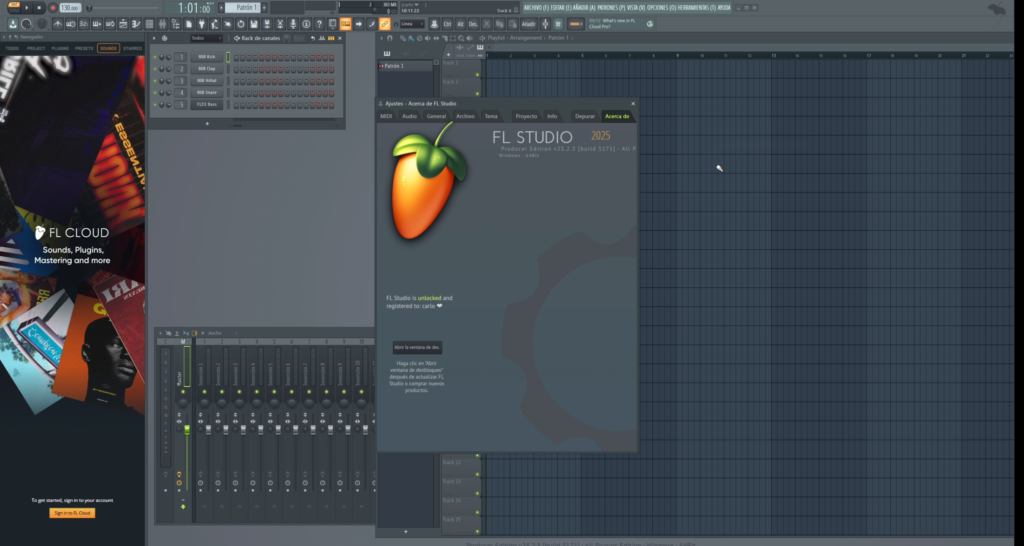Stop playback with the stop button
The width and height of the screenshot is (1024, 546).
tap(39, 8)
